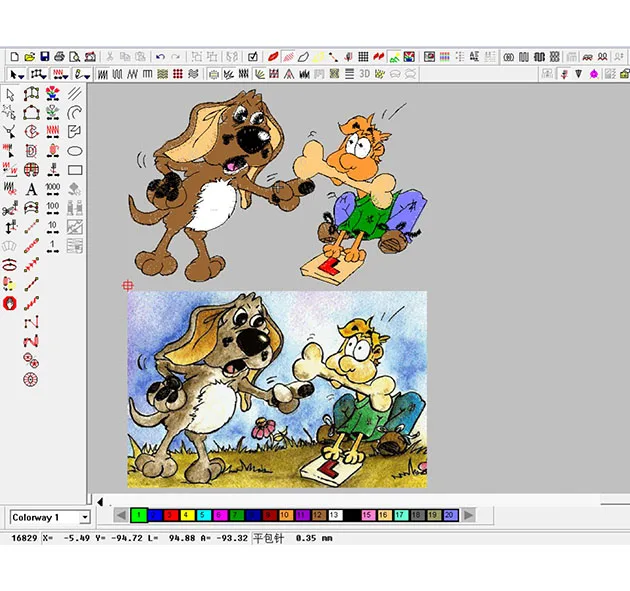Toggle the red checkmark box in toolbar

point(253,56)
